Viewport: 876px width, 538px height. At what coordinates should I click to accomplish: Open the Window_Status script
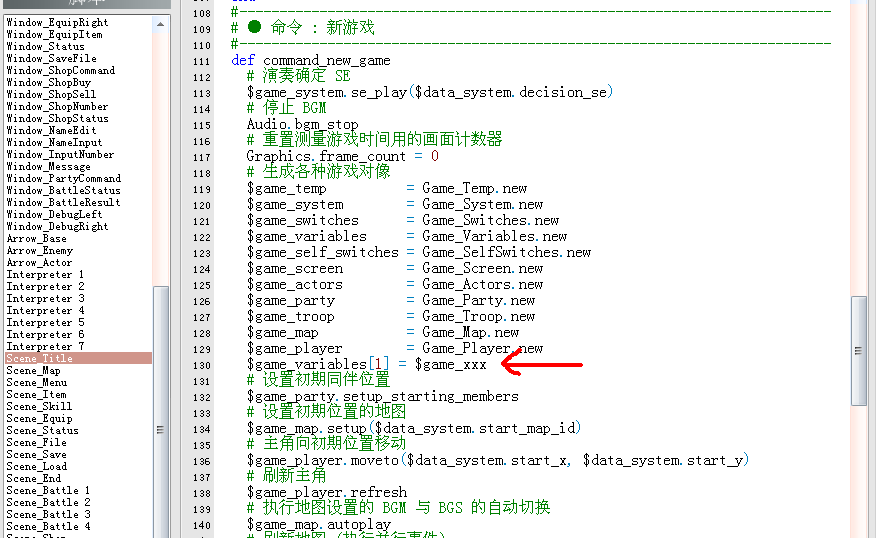coord(45,46)
